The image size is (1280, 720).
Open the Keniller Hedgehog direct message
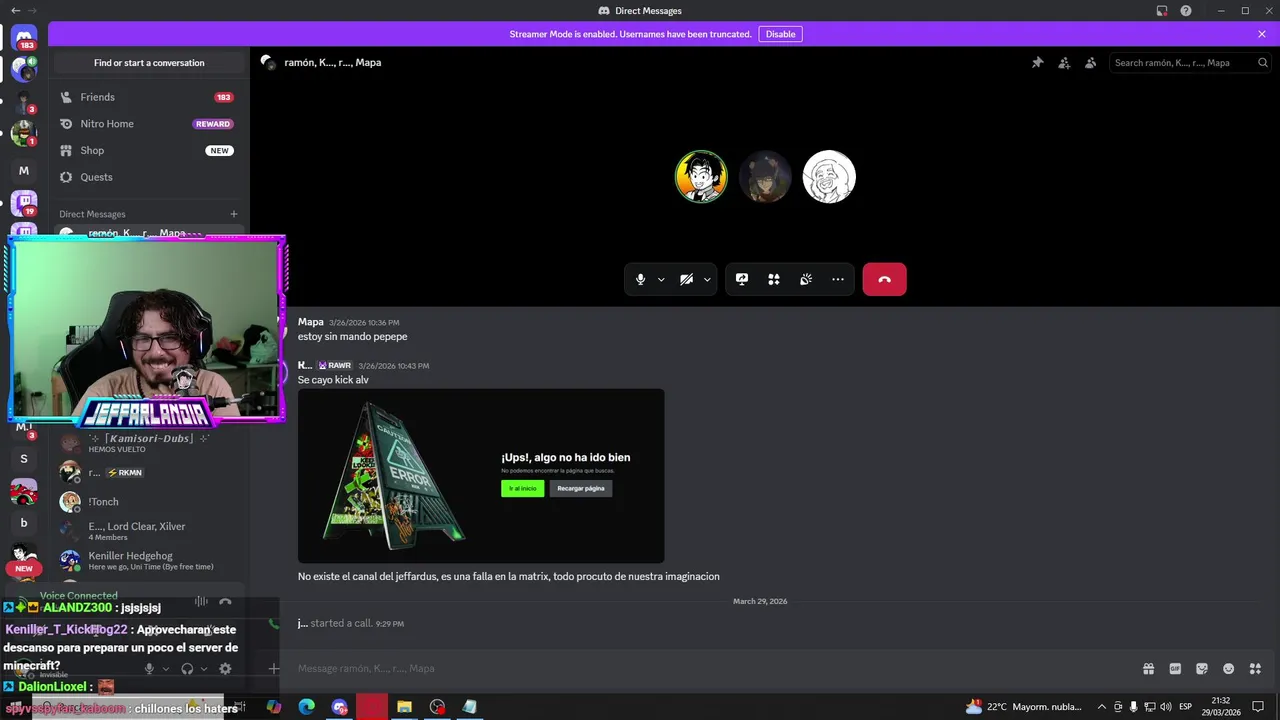point(147,560)
